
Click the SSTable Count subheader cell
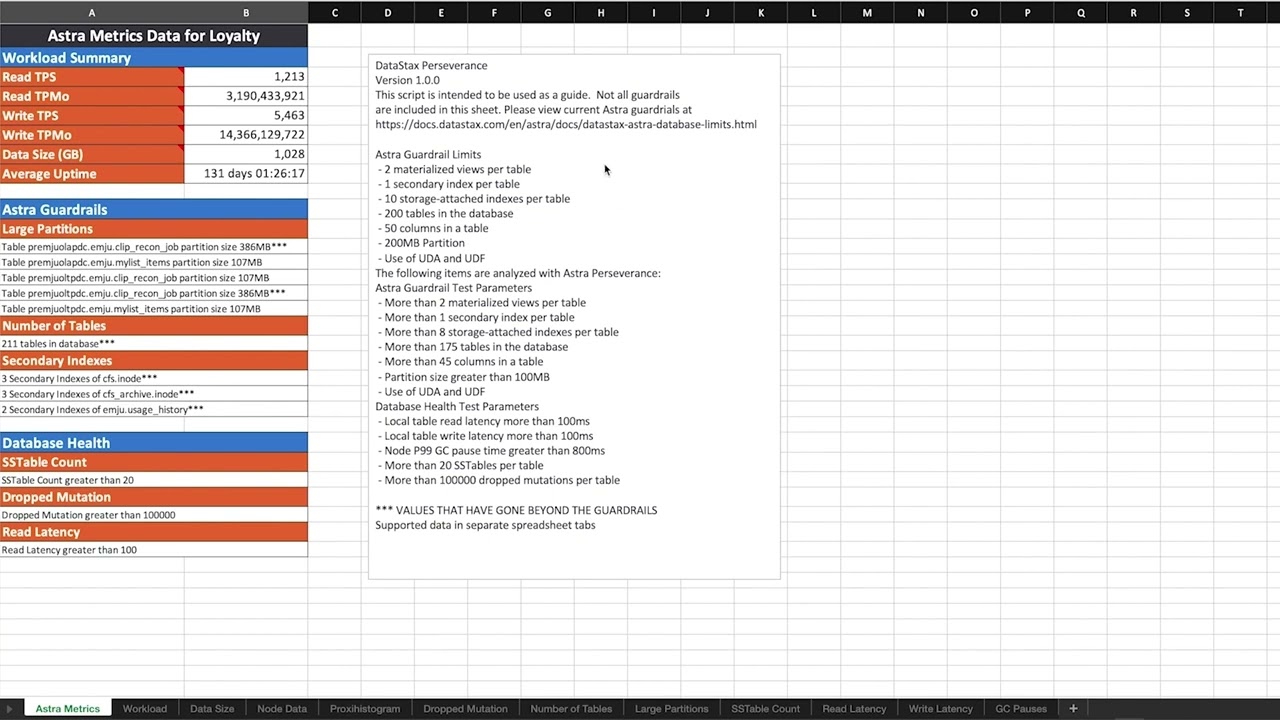[x=154, y=463]
